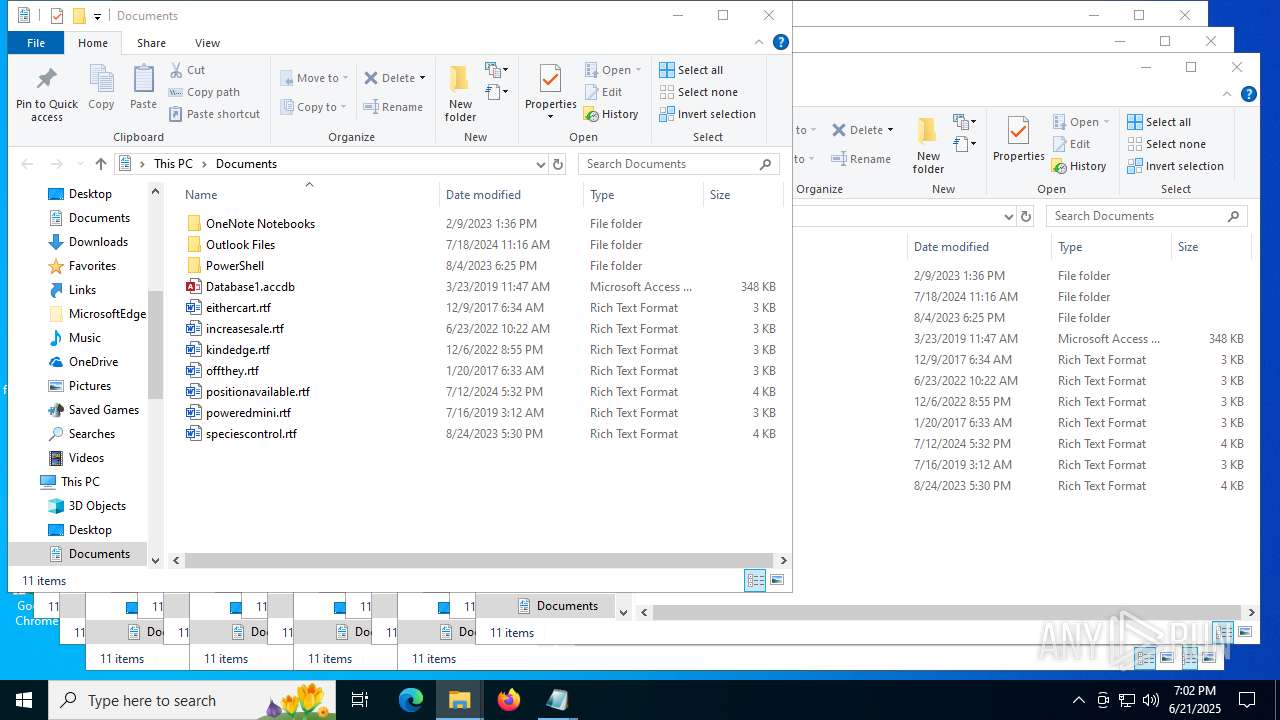The image size is (1280, 720).
Task: Collapse the ribbon with the chevron beside Help
Action: tap(759, 42)
